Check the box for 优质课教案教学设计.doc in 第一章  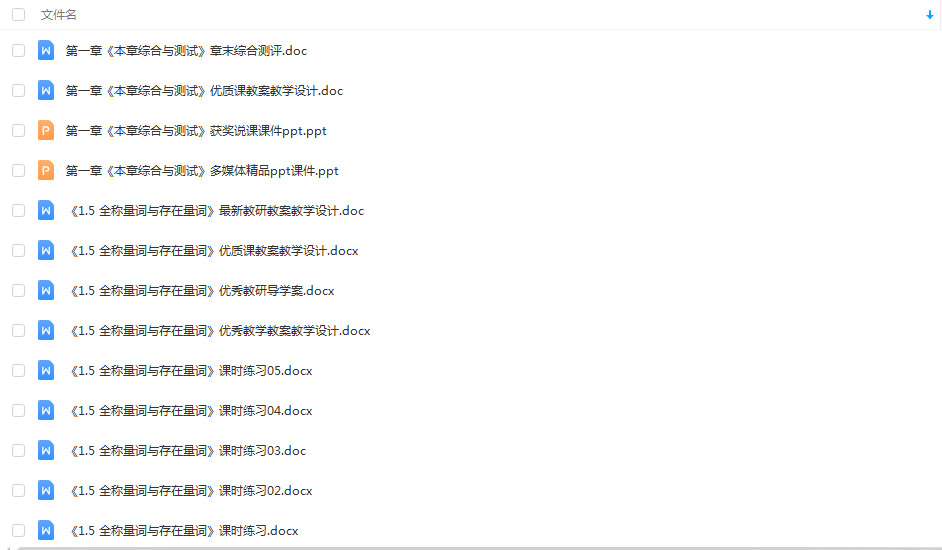click(x=19, y=91)
